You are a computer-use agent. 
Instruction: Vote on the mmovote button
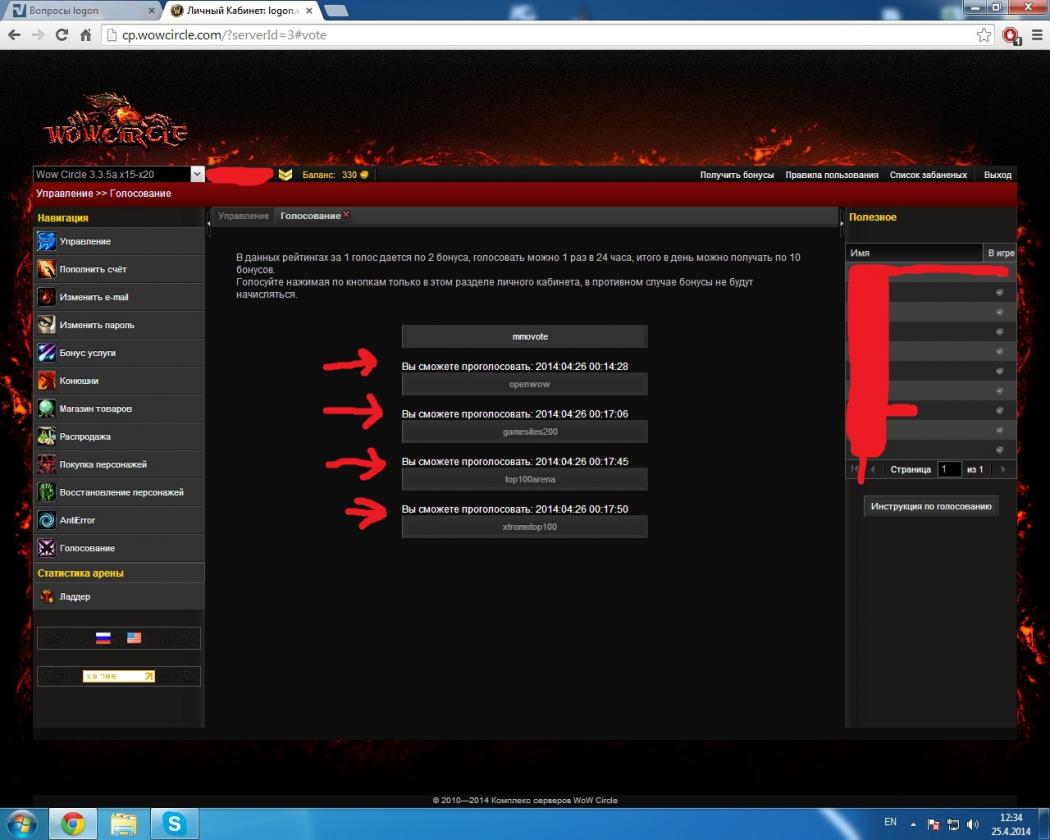tap(524, 337)
